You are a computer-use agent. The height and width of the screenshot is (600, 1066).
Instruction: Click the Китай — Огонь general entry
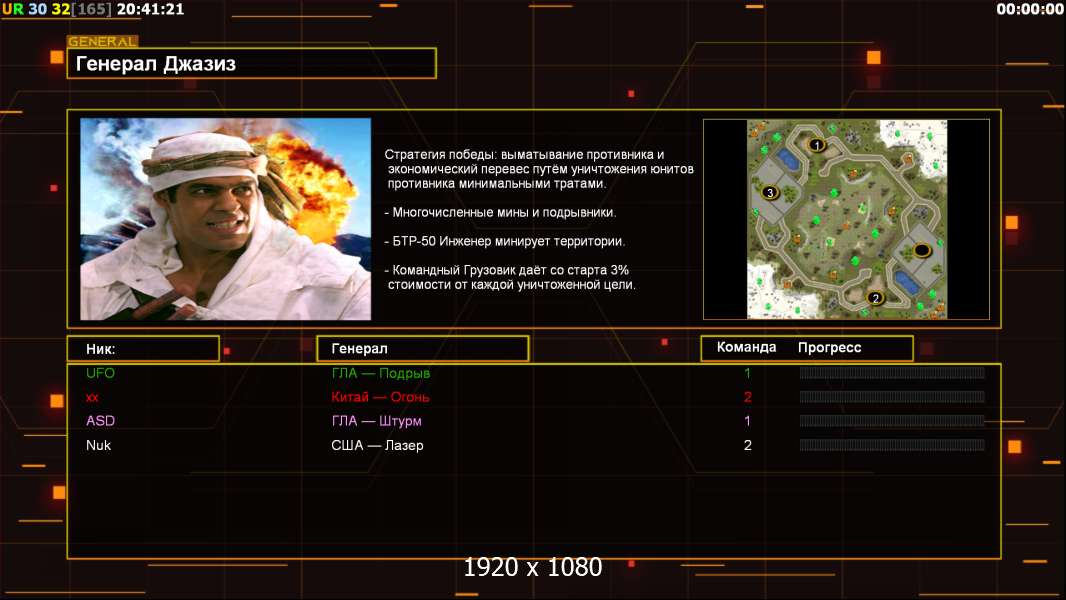(x=380, y=397)
